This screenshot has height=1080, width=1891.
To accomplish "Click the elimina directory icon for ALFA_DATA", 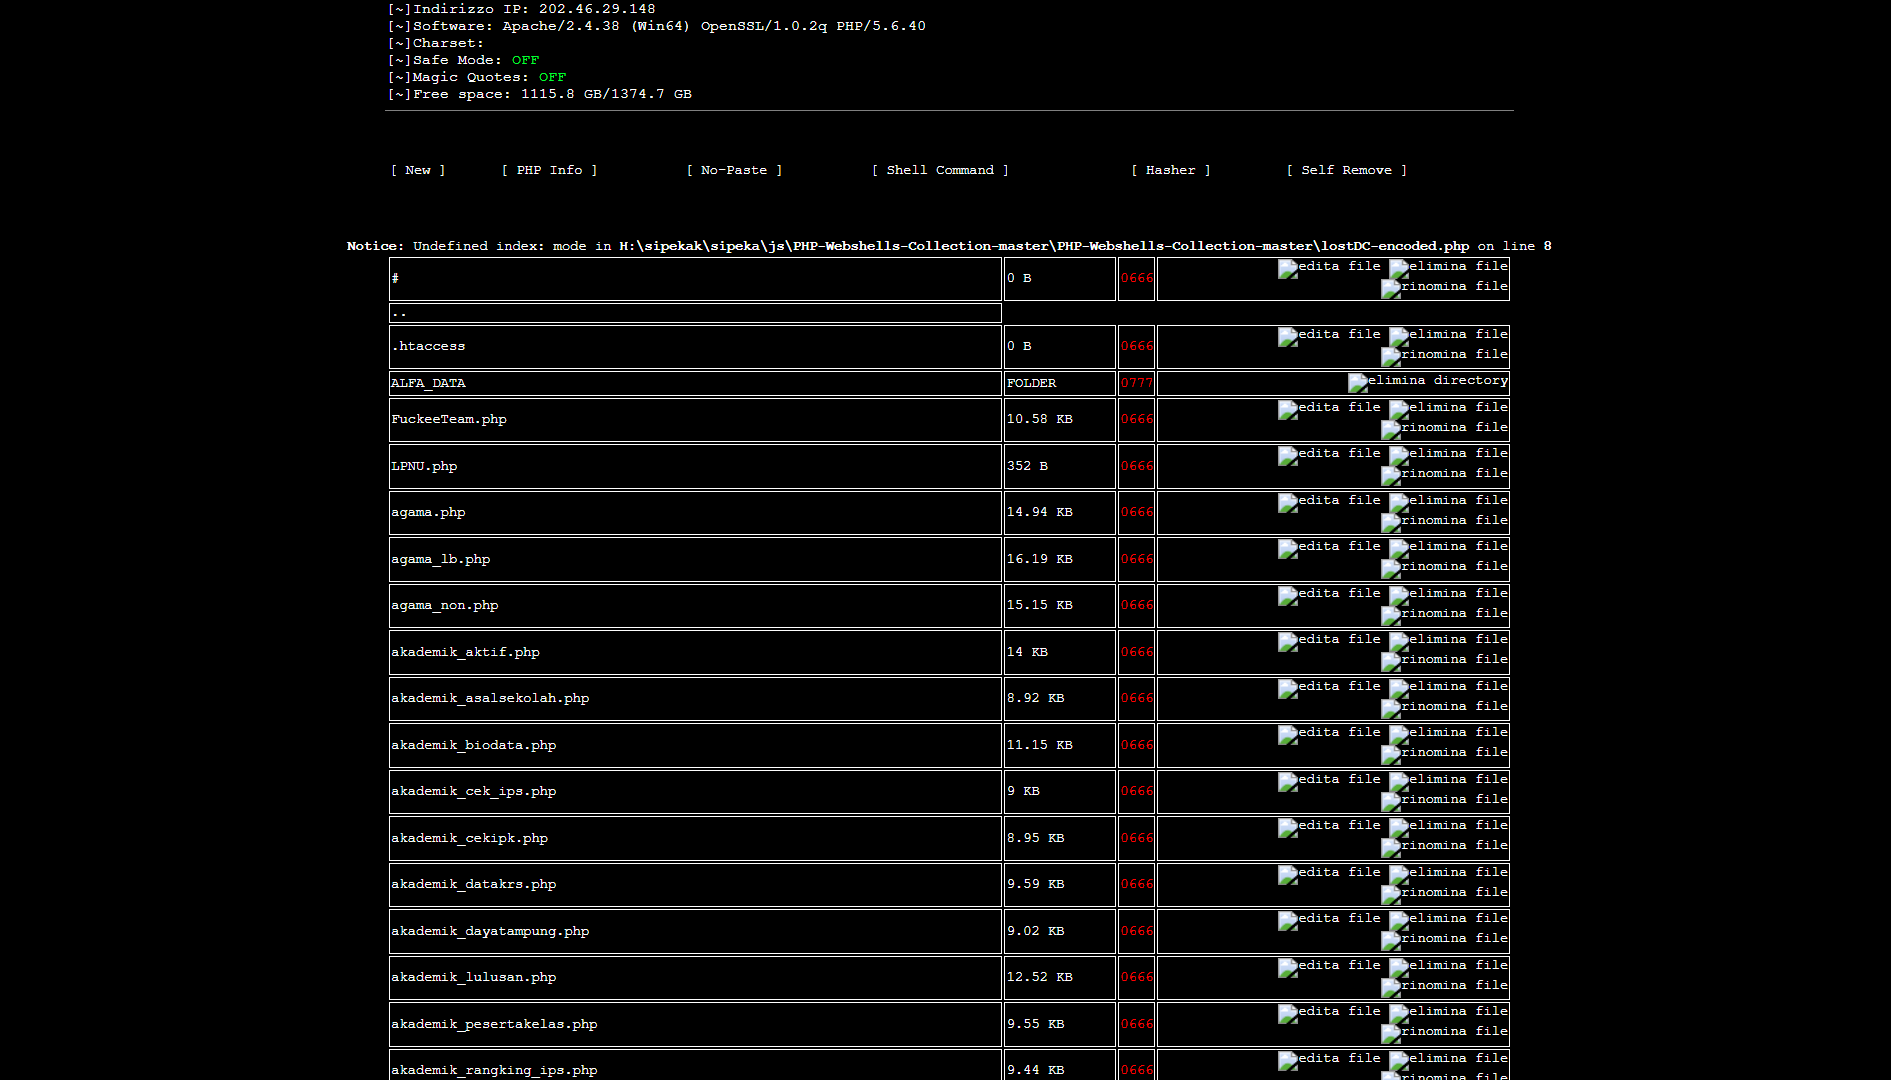I will (x=1428, y=381).
